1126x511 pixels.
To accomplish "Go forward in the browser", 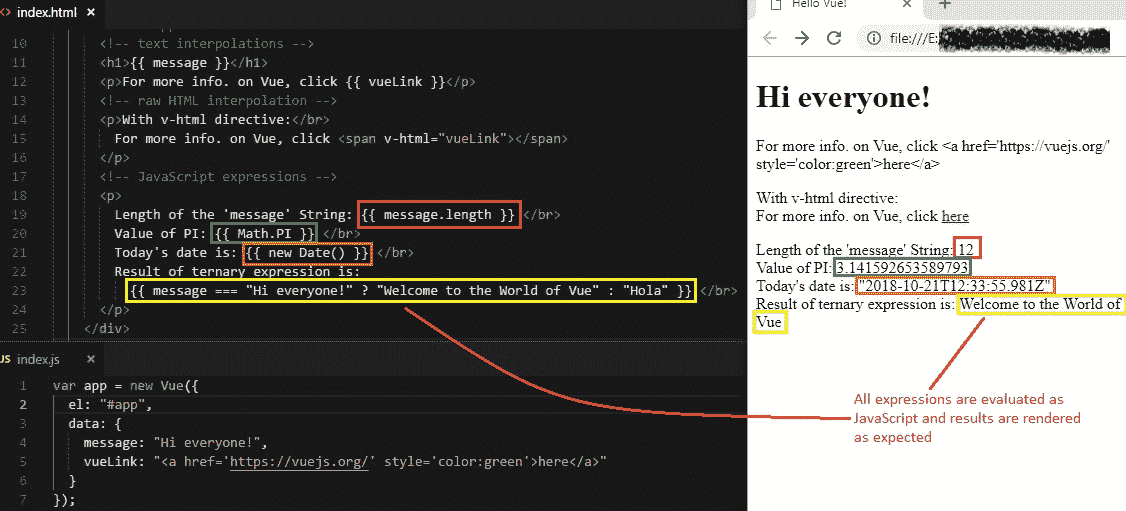I will [x=801, y=39].
